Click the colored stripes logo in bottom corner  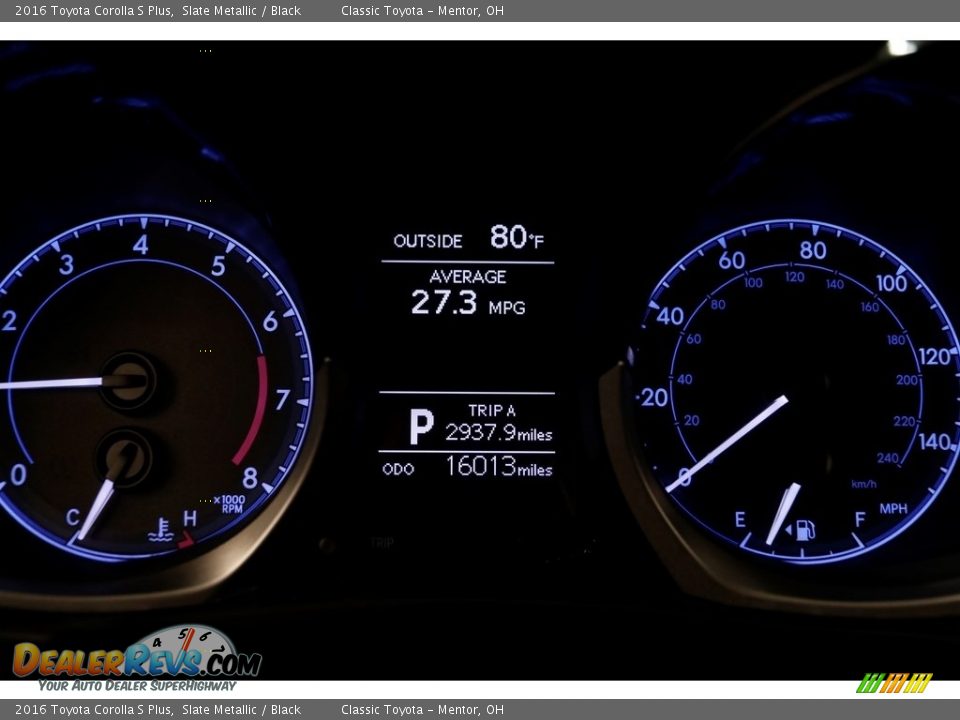tap(893, 683)
